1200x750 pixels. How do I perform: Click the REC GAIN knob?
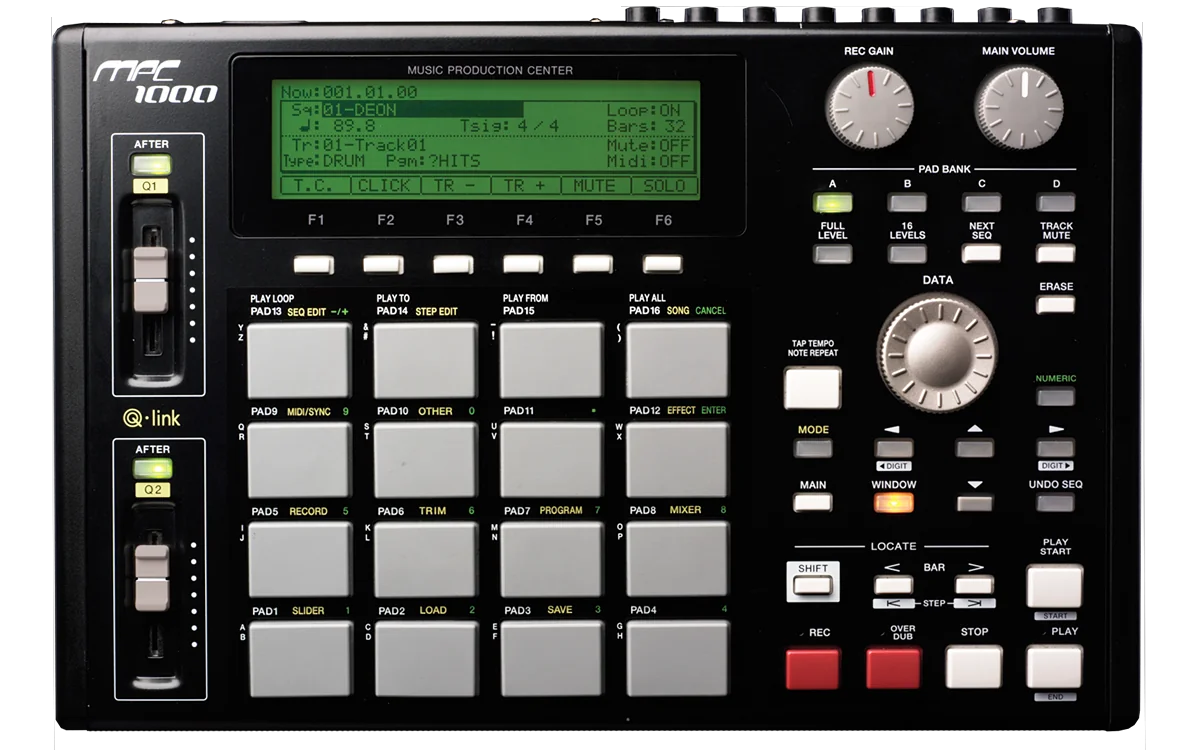click(x=870, y=108)
